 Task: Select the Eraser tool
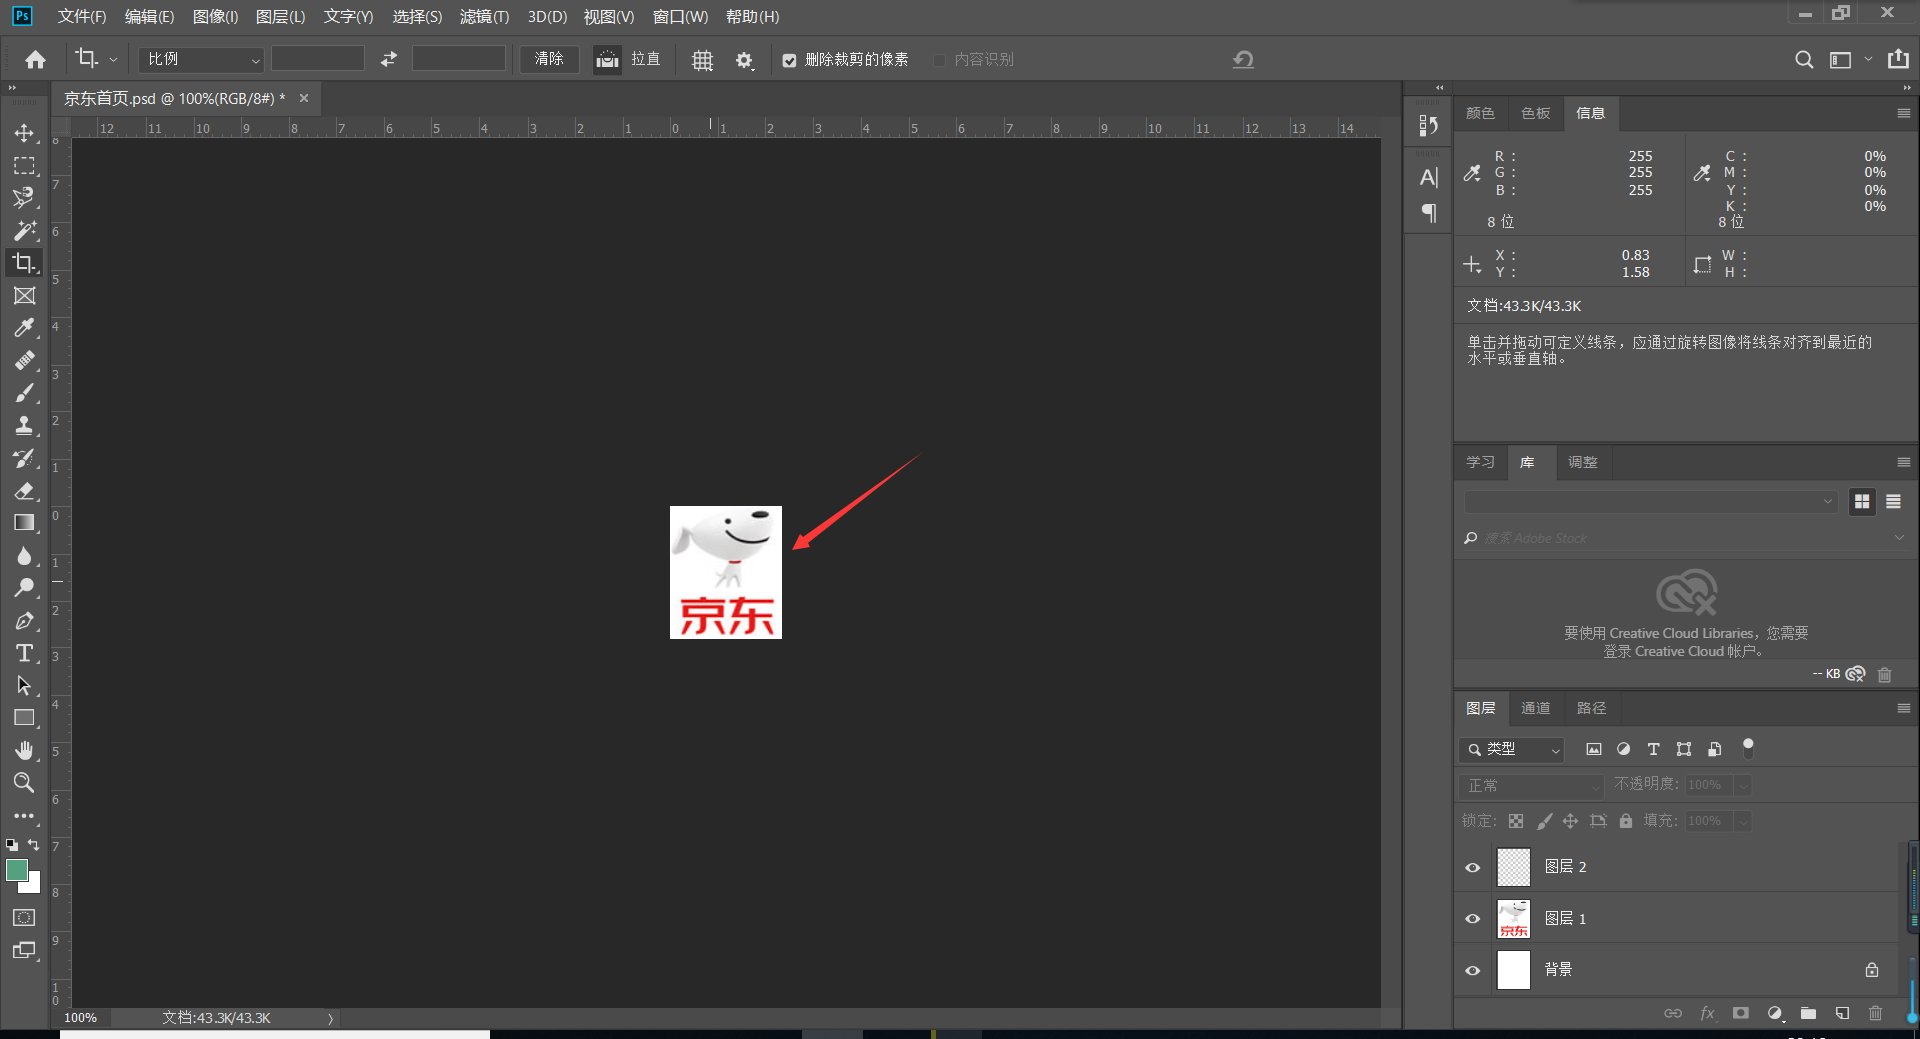24,491
